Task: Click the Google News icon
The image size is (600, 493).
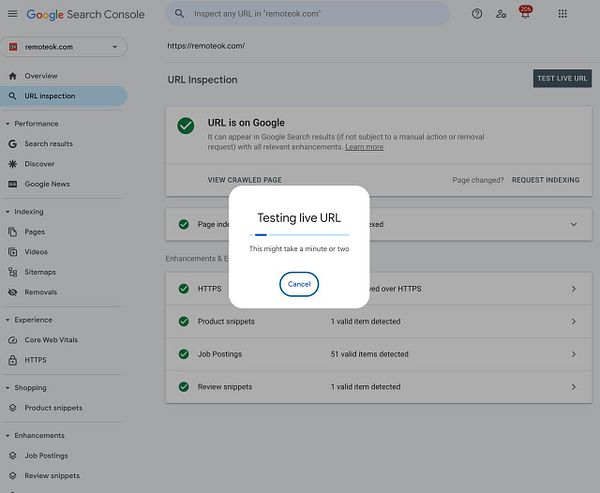Action: pos(13,184)
